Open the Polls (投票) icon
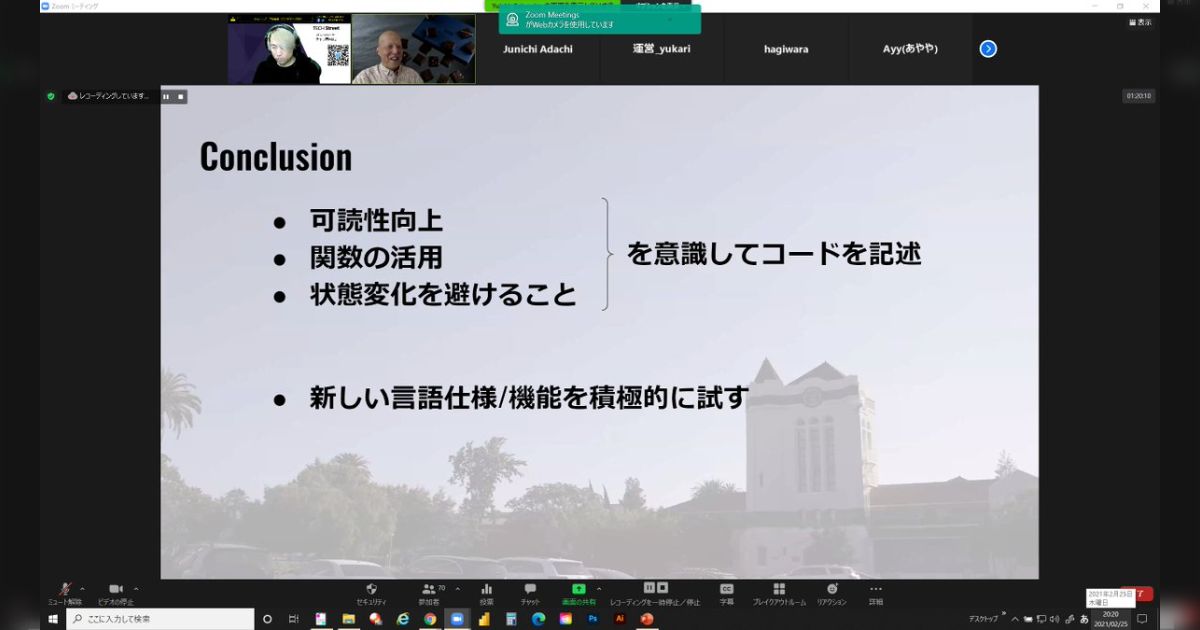 (486, 590)
